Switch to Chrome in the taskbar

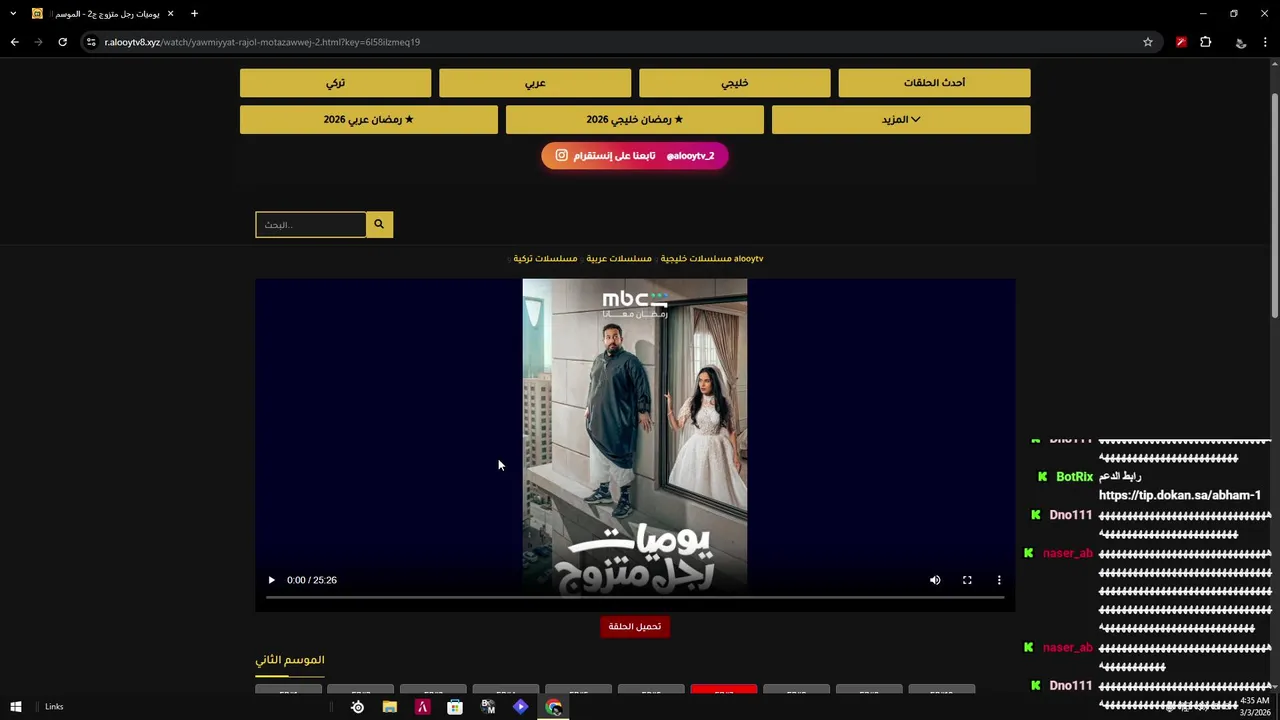[x=553, y=707]
